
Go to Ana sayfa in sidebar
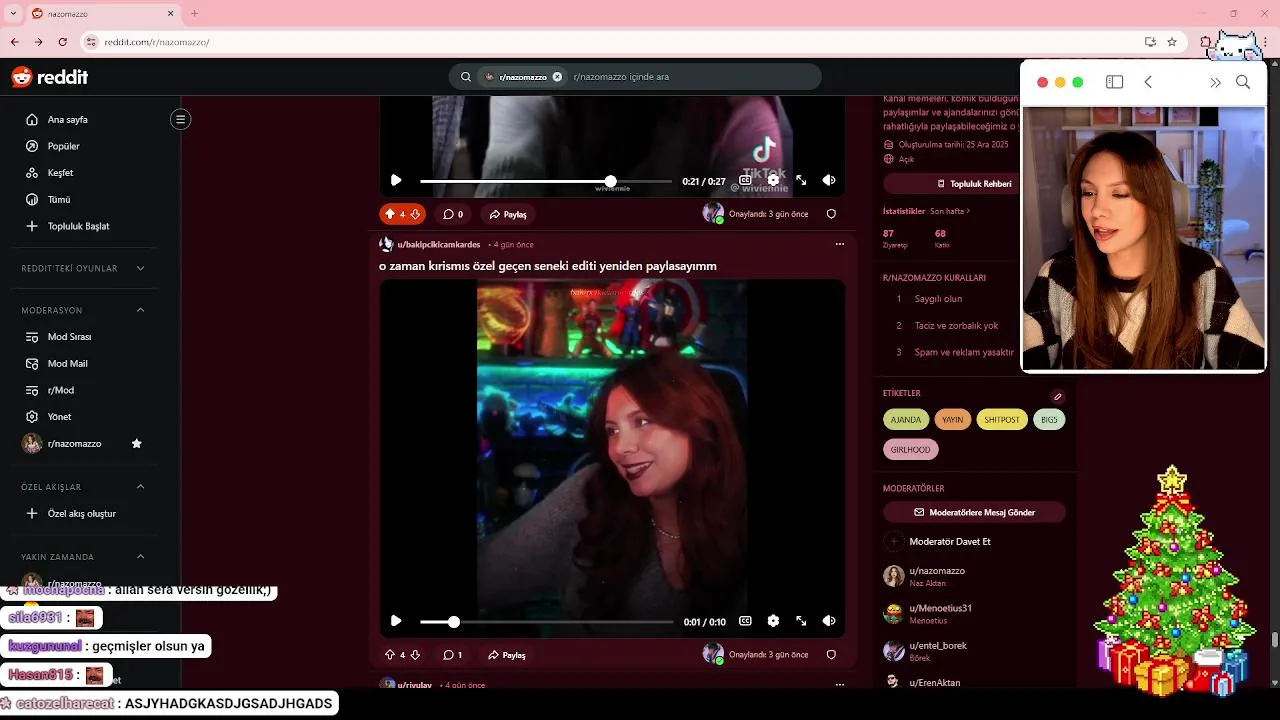(67, 120)
